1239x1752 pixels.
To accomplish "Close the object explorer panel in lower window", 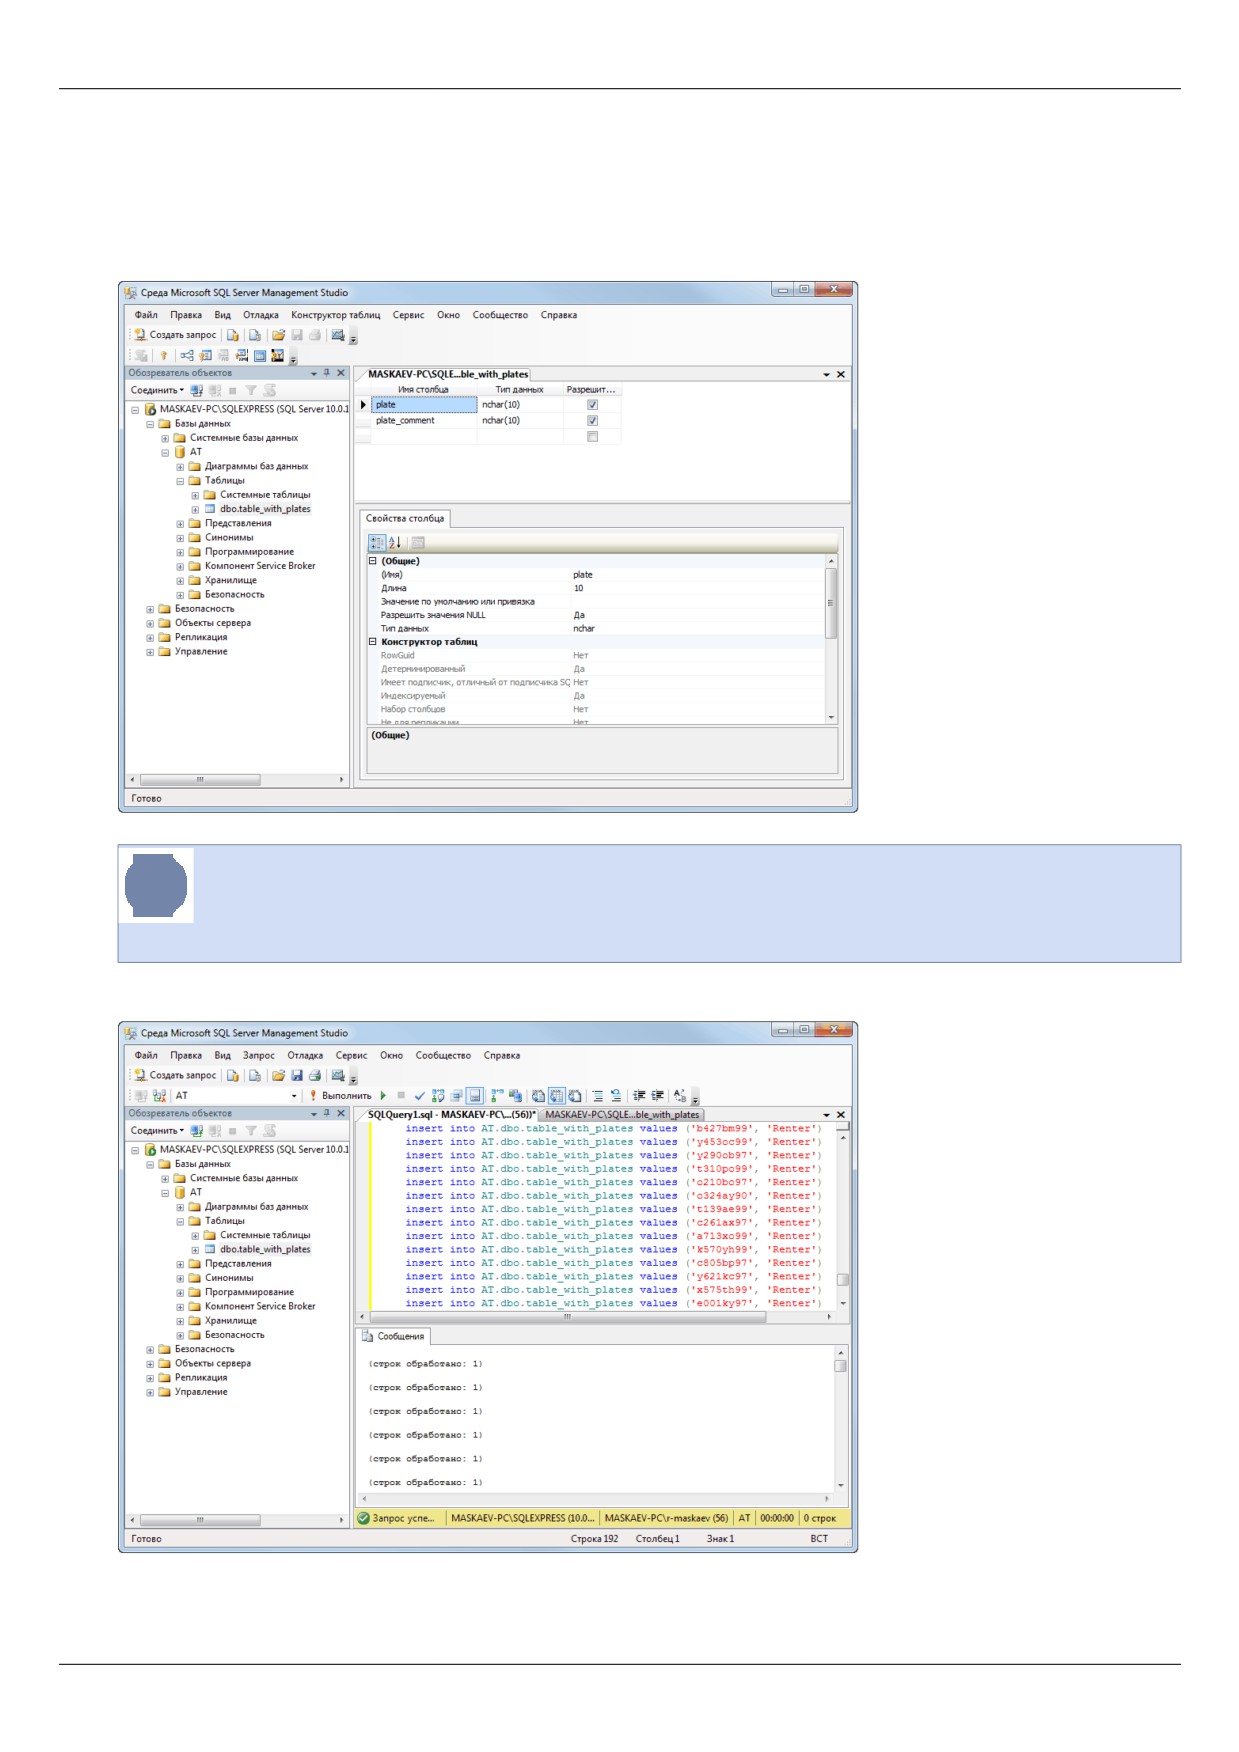I will pos(341,1113).
